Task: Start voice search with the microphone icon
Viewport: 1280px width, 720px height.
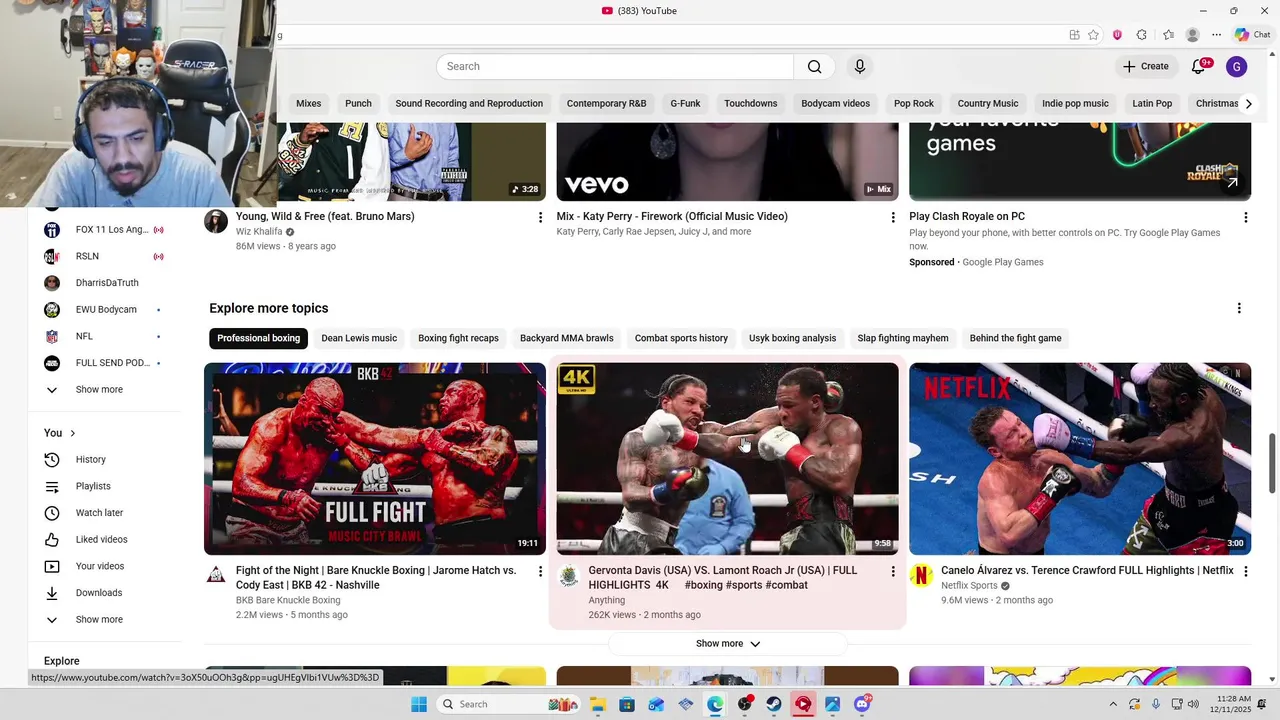Action: [859, 67]
